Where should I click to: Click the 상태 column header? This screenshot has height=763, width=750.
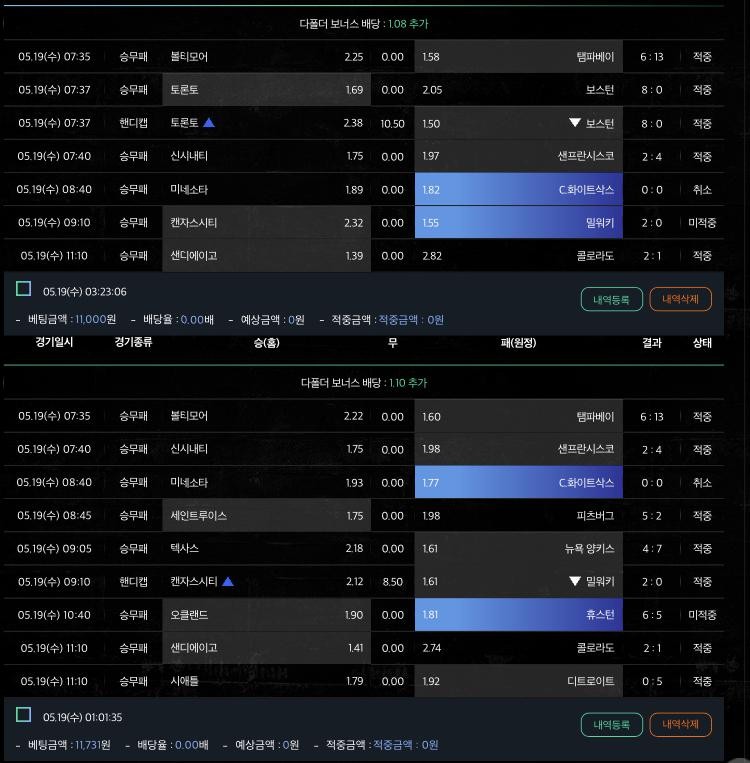[702, 343]
